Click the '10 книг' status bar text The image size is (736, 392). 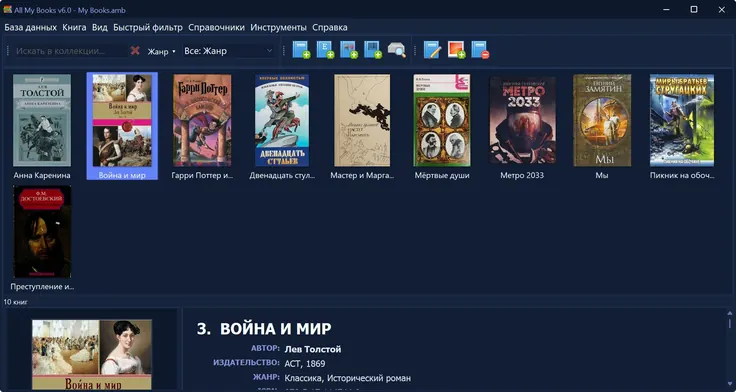15,302
